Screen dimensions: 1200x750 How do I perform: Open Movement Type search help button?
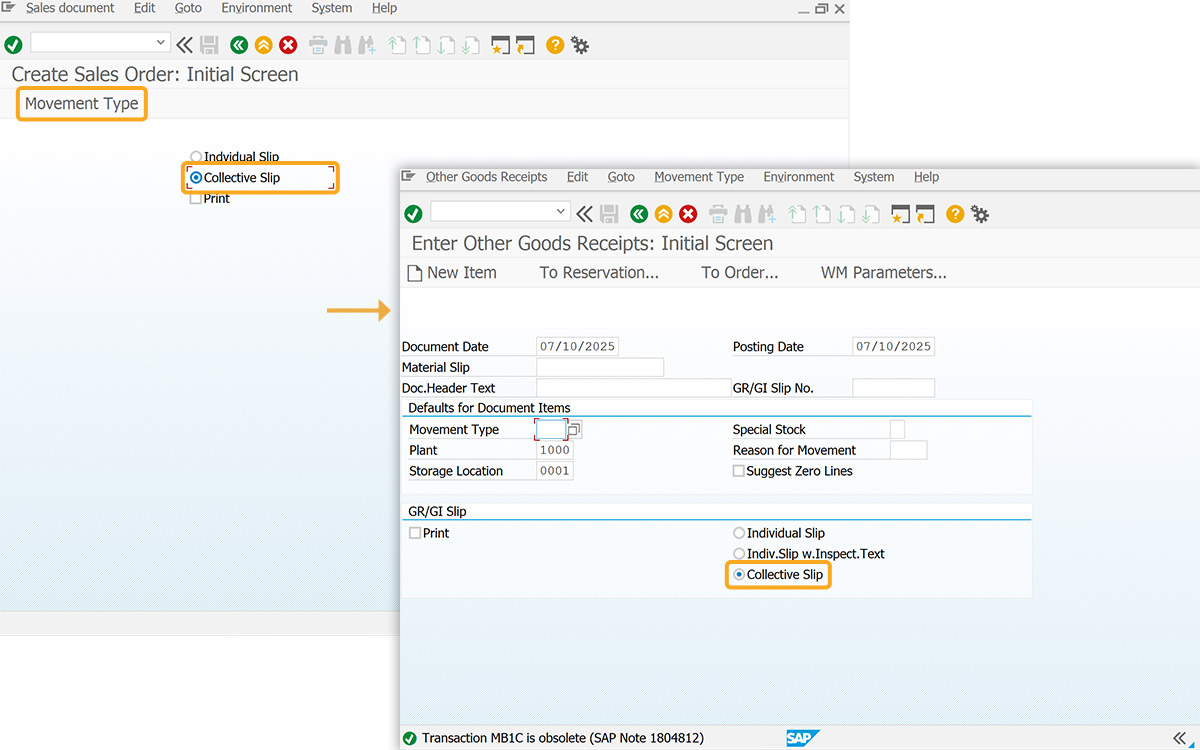coord(574,430)
